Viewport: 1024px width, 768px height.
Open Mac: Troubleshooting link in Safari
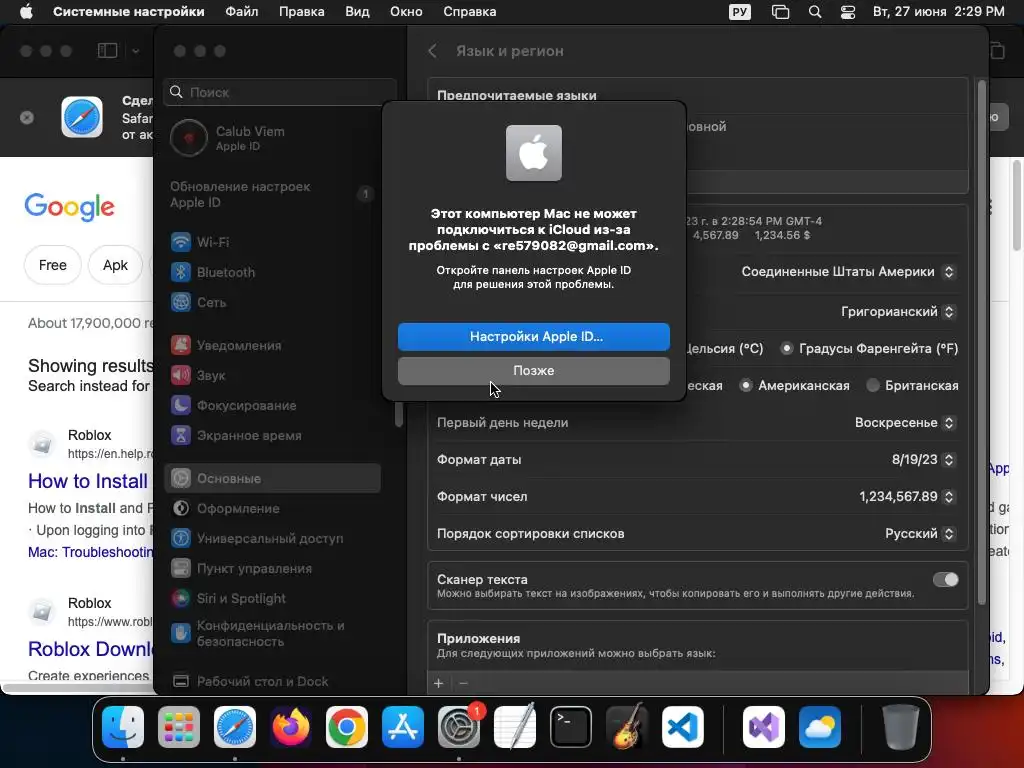(x=90, y=552)
